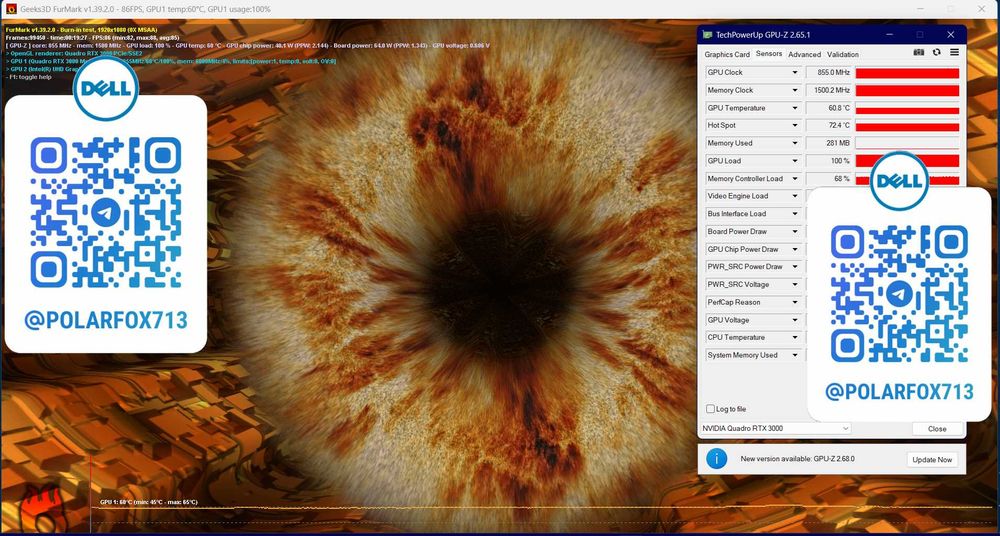This screenshot has height=536, width=1000.
Task: Click the FurMark title bar app icon
Action: click(x=11, y=9)
